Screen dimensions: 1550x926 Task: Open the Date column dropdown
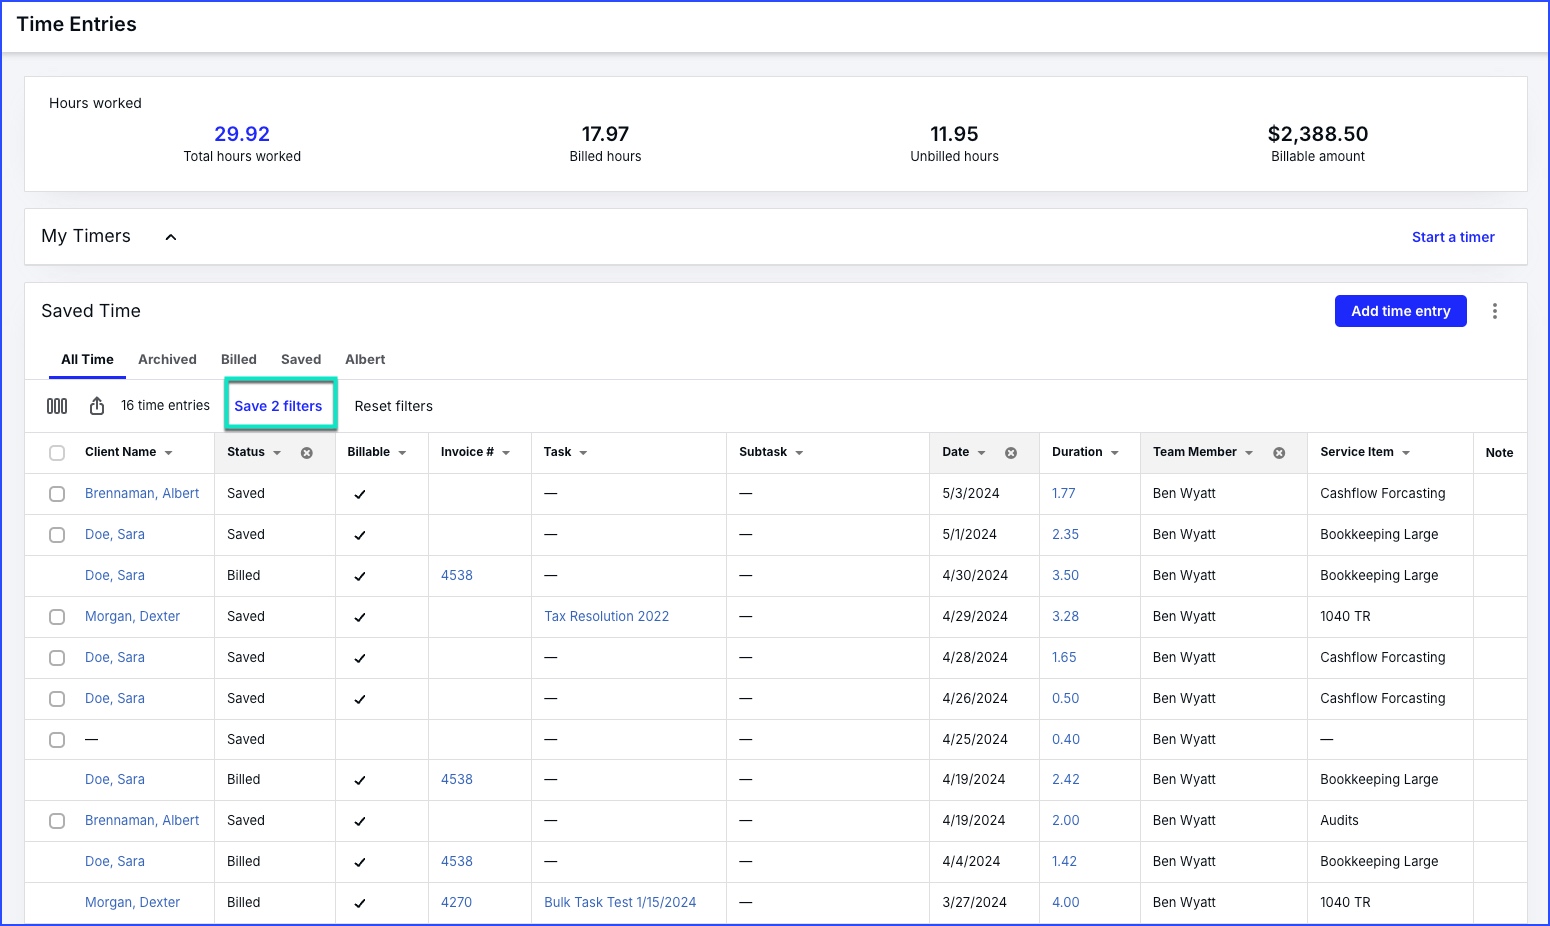coord(981,453)
